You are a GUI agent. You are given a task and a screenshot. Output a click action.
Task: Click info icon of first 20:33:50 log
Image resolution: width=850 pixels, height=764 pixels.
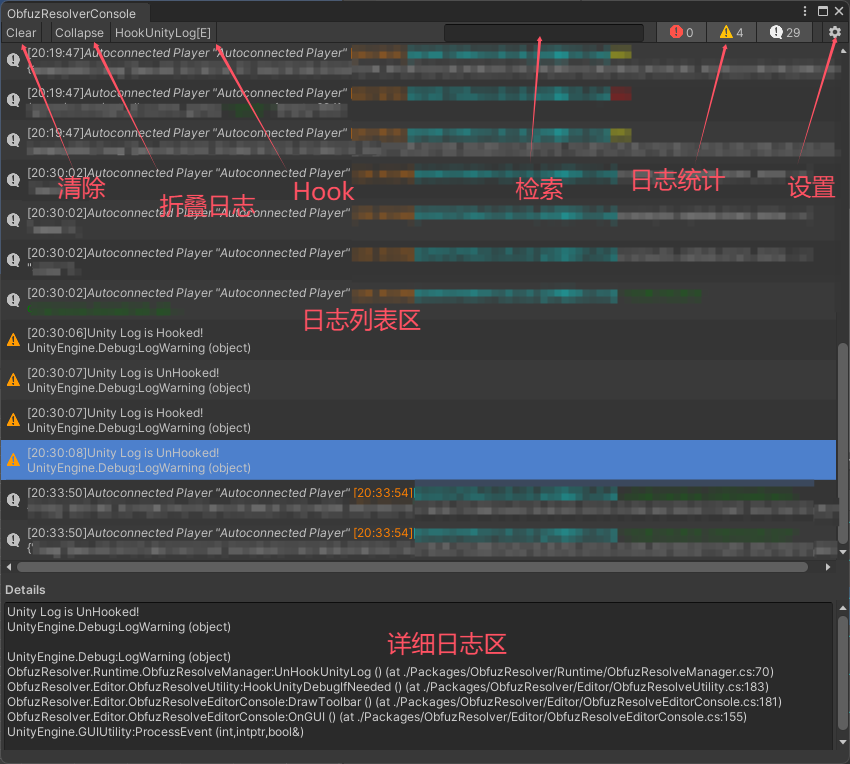pos(13,500)
